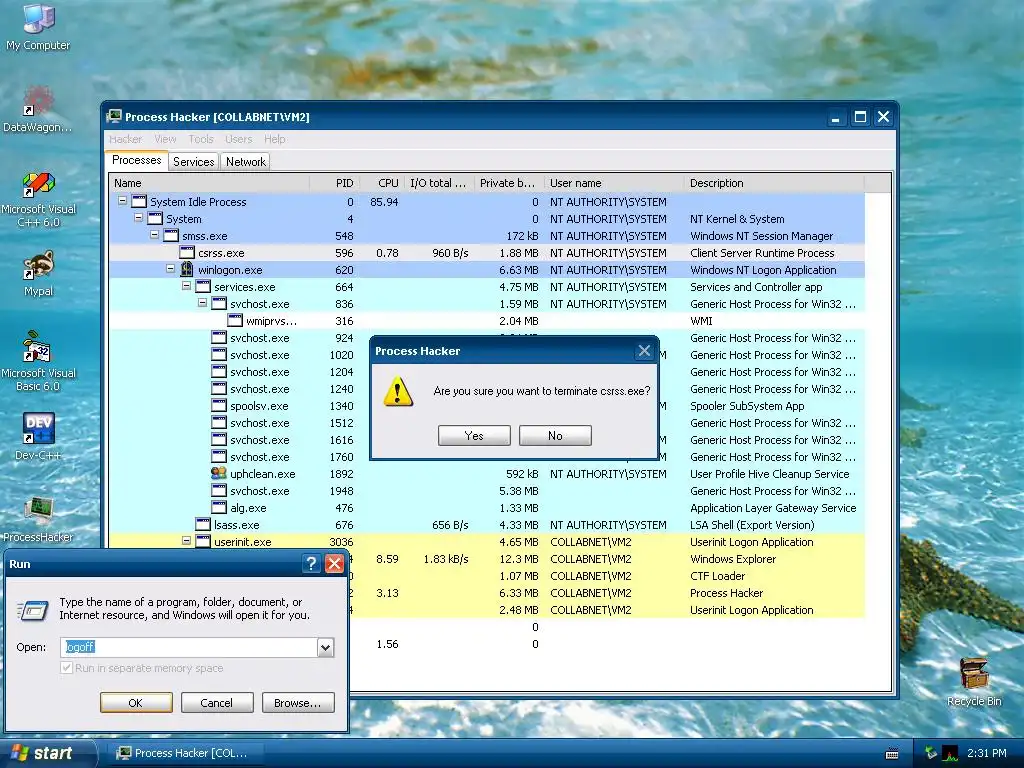Collapse the System process node
This screenshot has height=768, width=1024.
(138, 218)
